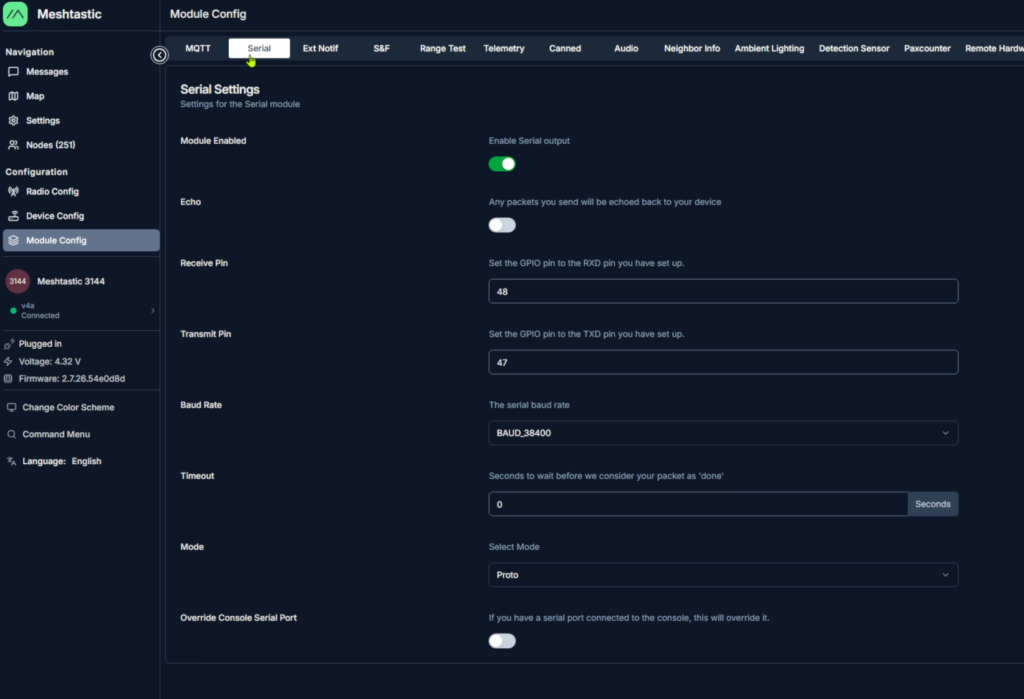Click the Map icon in navigation
The height and width of the screenshot is (699, 1024).
(x=13, y=96)
